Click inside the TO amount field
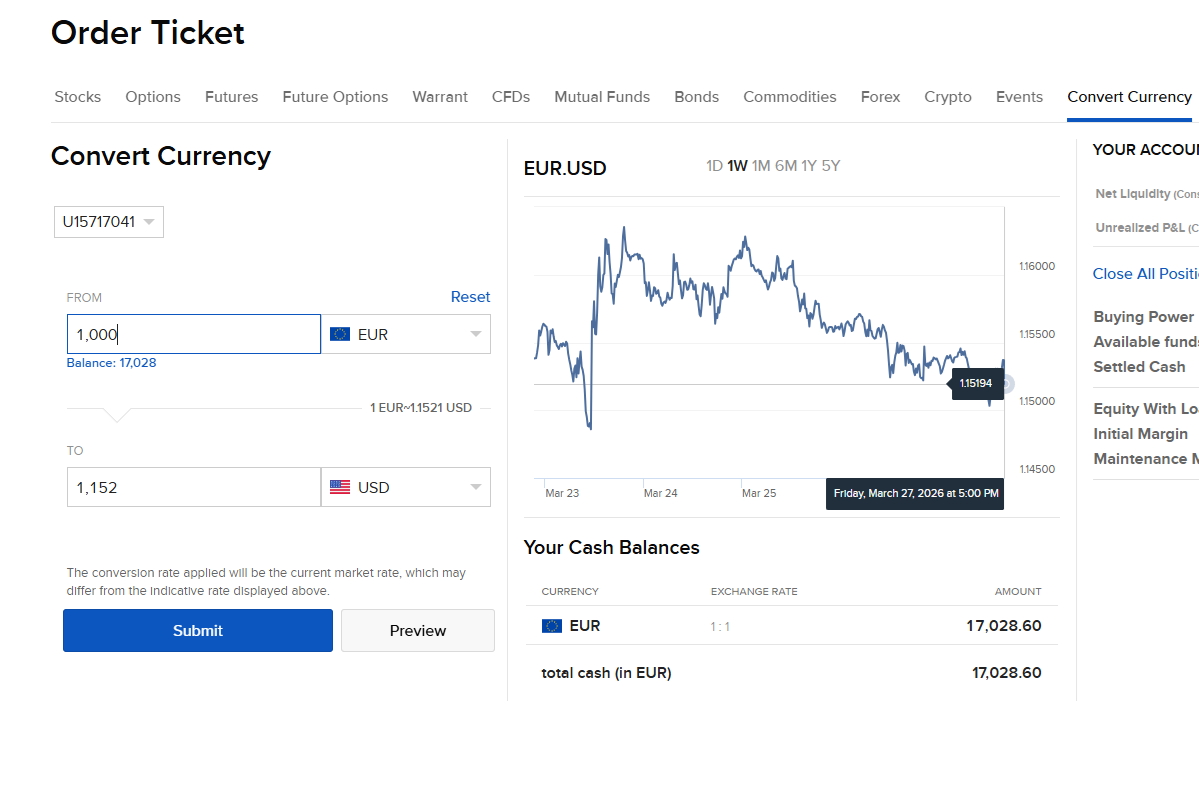 pyautogui.click(x=193, y=487)
